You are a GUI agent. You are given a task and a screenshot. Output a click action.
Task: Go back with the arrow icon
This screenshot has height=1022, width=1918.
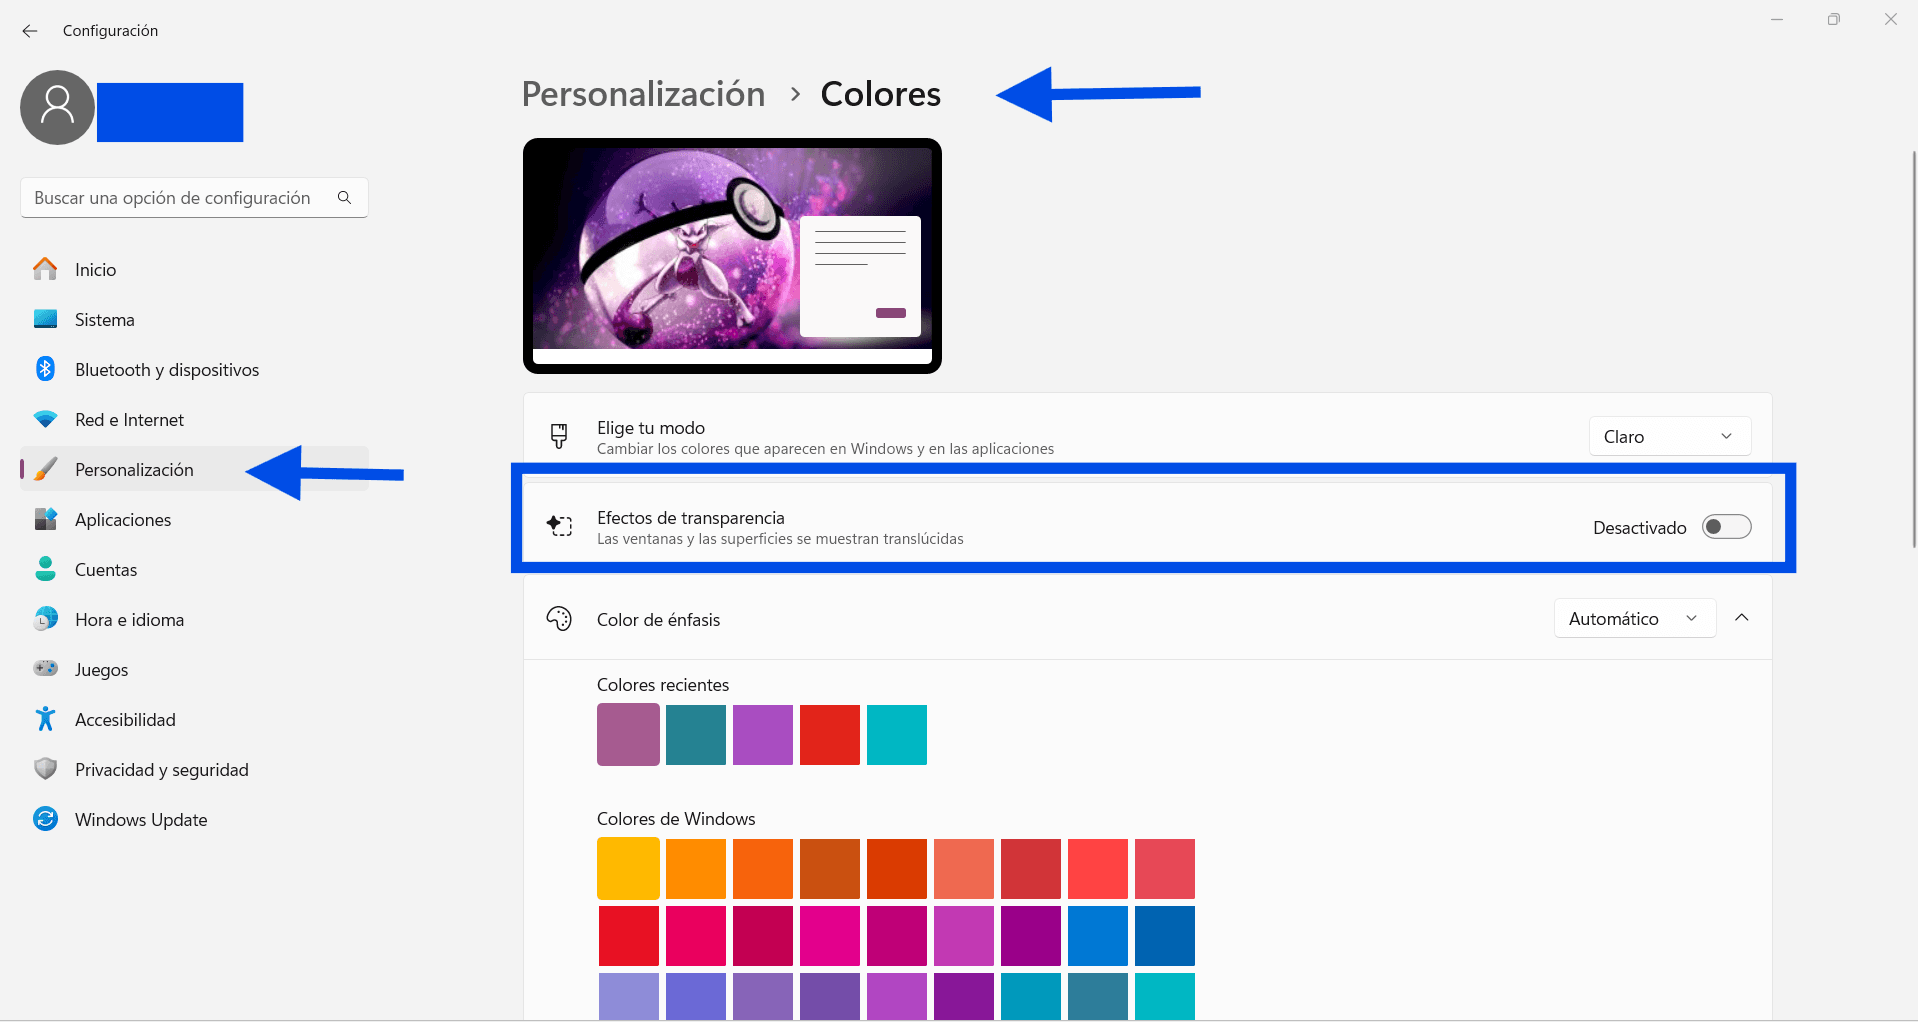click(x=30, y=31)
